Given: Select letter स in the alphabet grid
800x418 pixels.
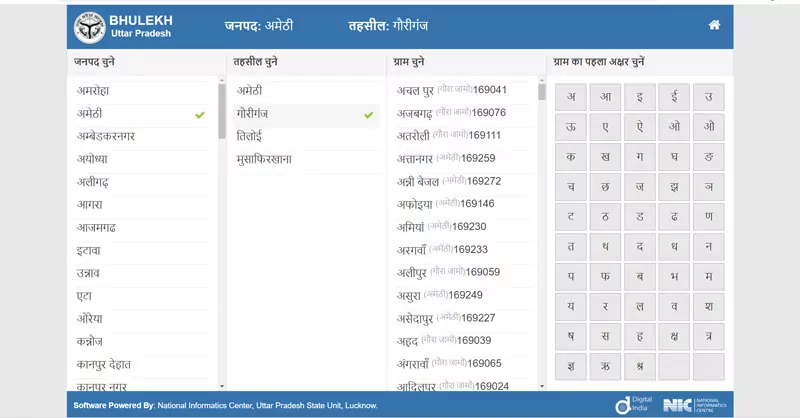Looking at the screenshot, I should click(605, 336).
